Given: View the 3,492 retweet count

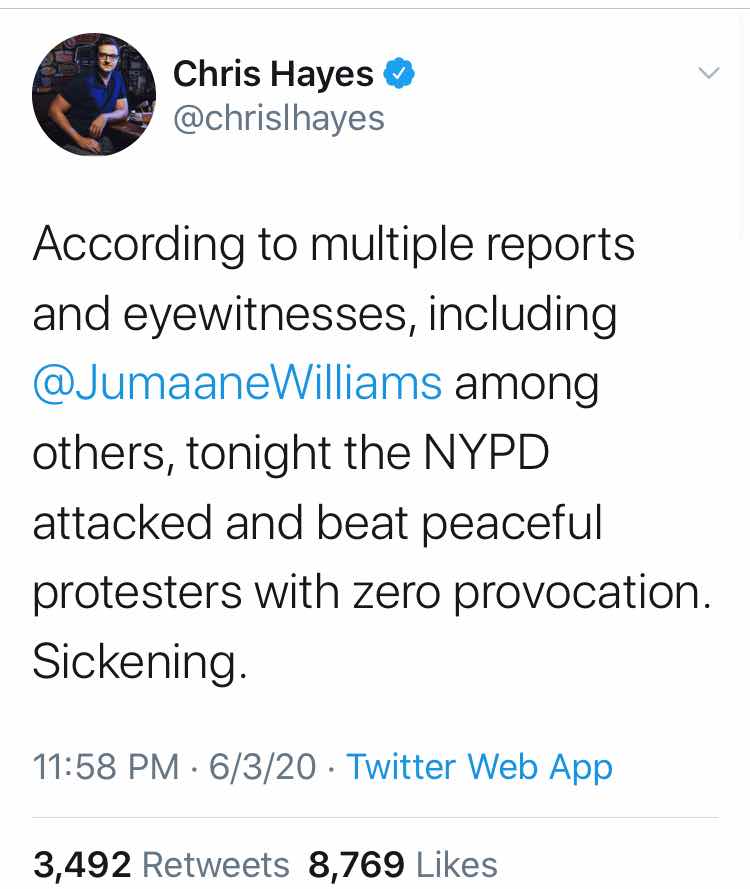Looking at the screenshot, I should click(x=82, y=865).
